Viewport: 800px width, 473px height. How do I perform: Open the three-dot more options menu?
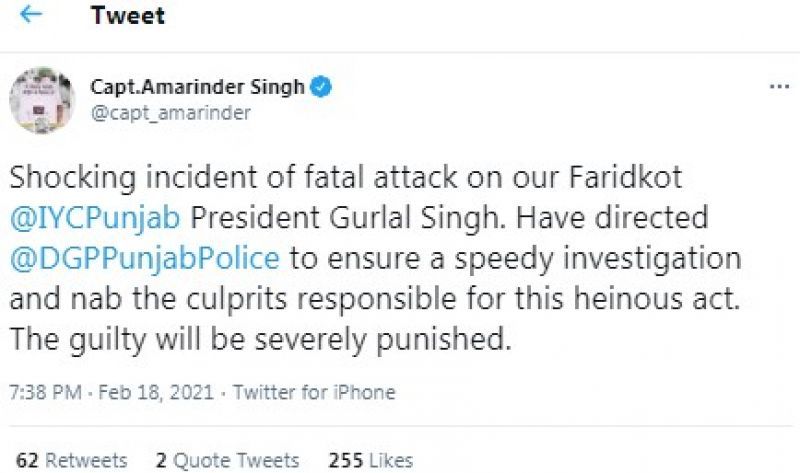click(778, 88)
